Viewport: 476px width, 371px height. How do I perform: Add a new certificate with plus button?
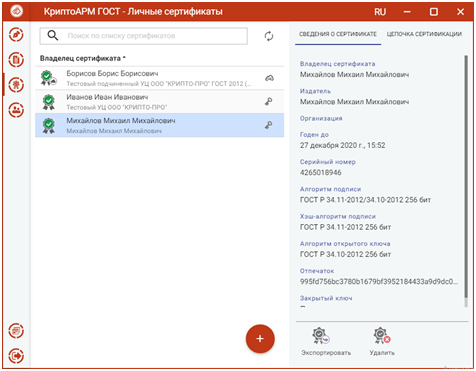tap(260, 339)
